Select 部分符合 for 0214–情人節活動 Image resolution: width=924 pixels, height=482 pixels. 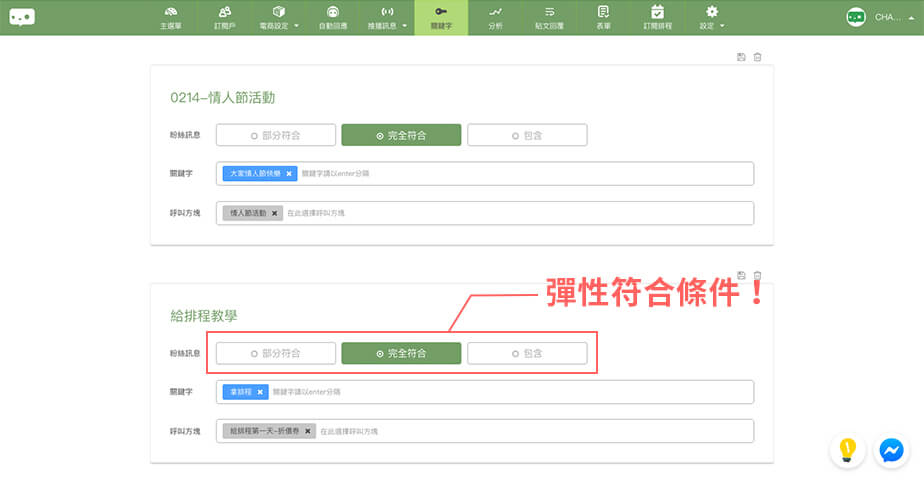point(275,135)
